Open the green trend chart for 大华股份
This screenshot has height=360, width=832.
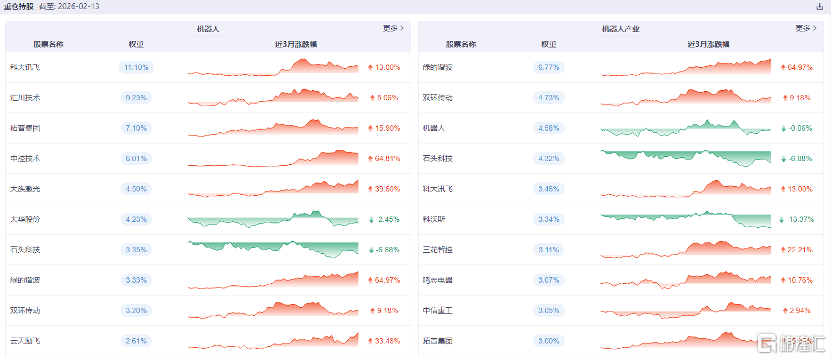coord(273,219)
